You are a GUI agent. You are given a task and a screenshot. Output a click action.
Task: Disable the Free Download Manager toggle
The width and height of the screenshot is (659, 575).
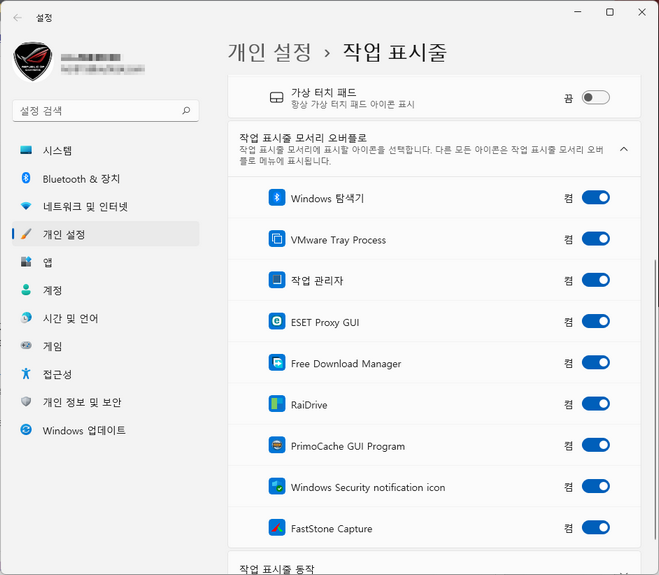[596, 362]
